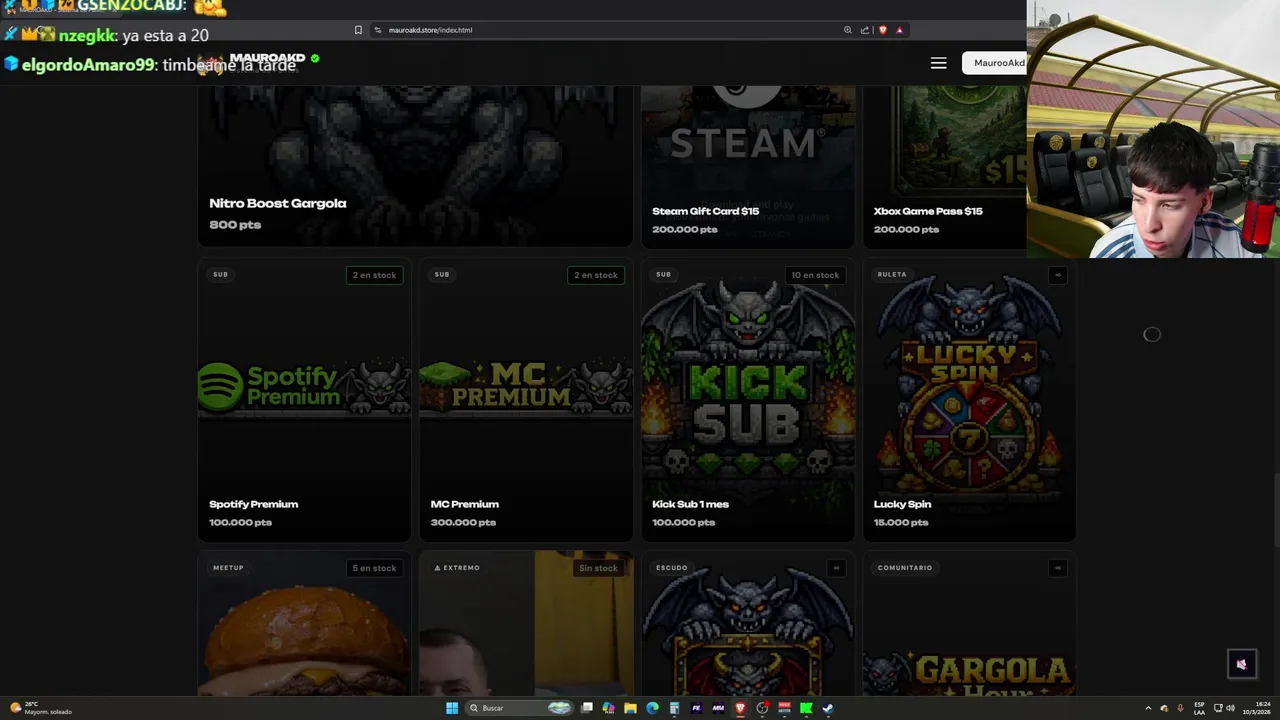This screenshot has width=1280, height=720.
Task: Click the "300.000 pts" price on MC Premium
Action: pyautogui.click(x=462, y=522)
